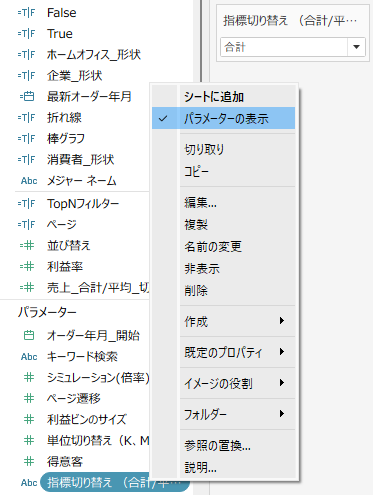Viewport: 373px width, 495px height.
Task: Select the 単位切り替え parameter
Action: tap(98, 441)
